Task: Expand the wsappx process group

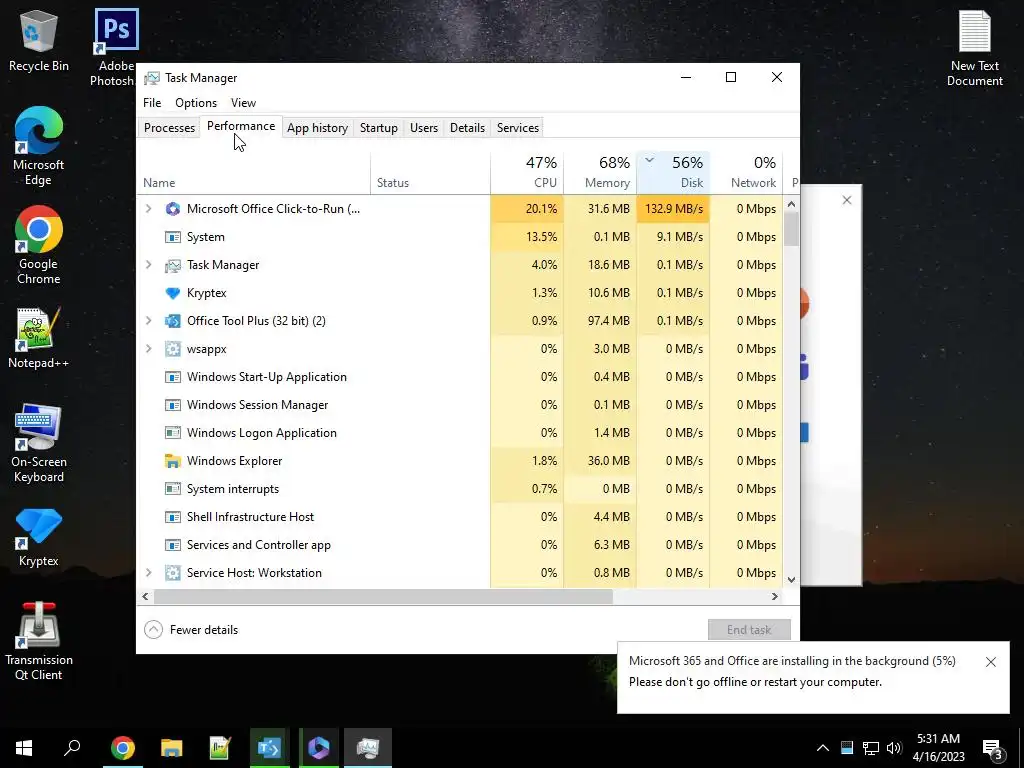Action: pos(148,349)
